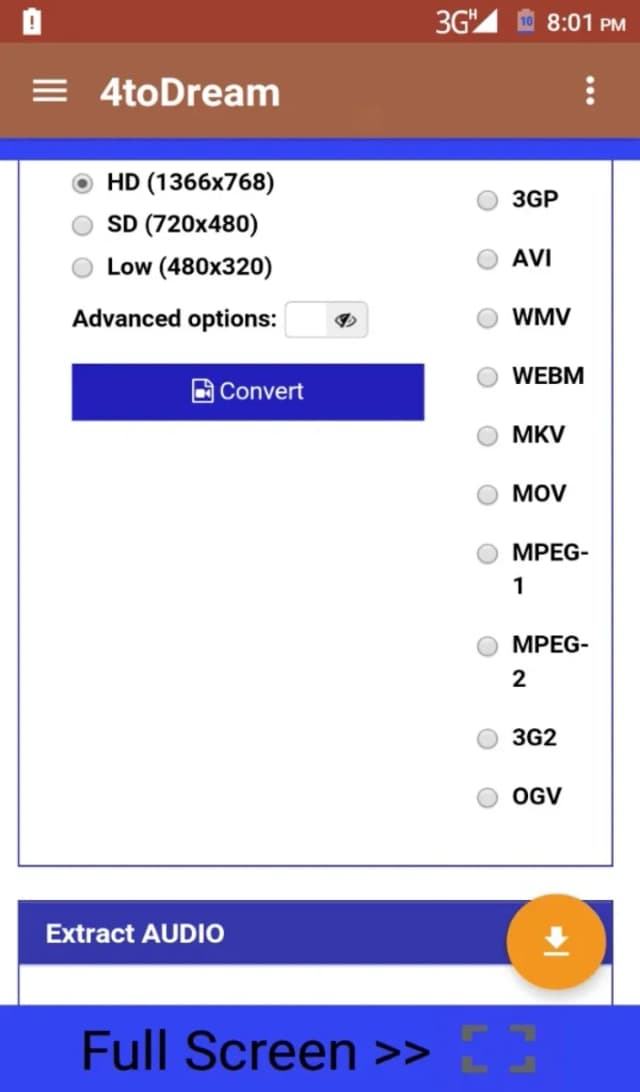
Task: Select SD (720x480) resolution
Action: pos(82,226)
